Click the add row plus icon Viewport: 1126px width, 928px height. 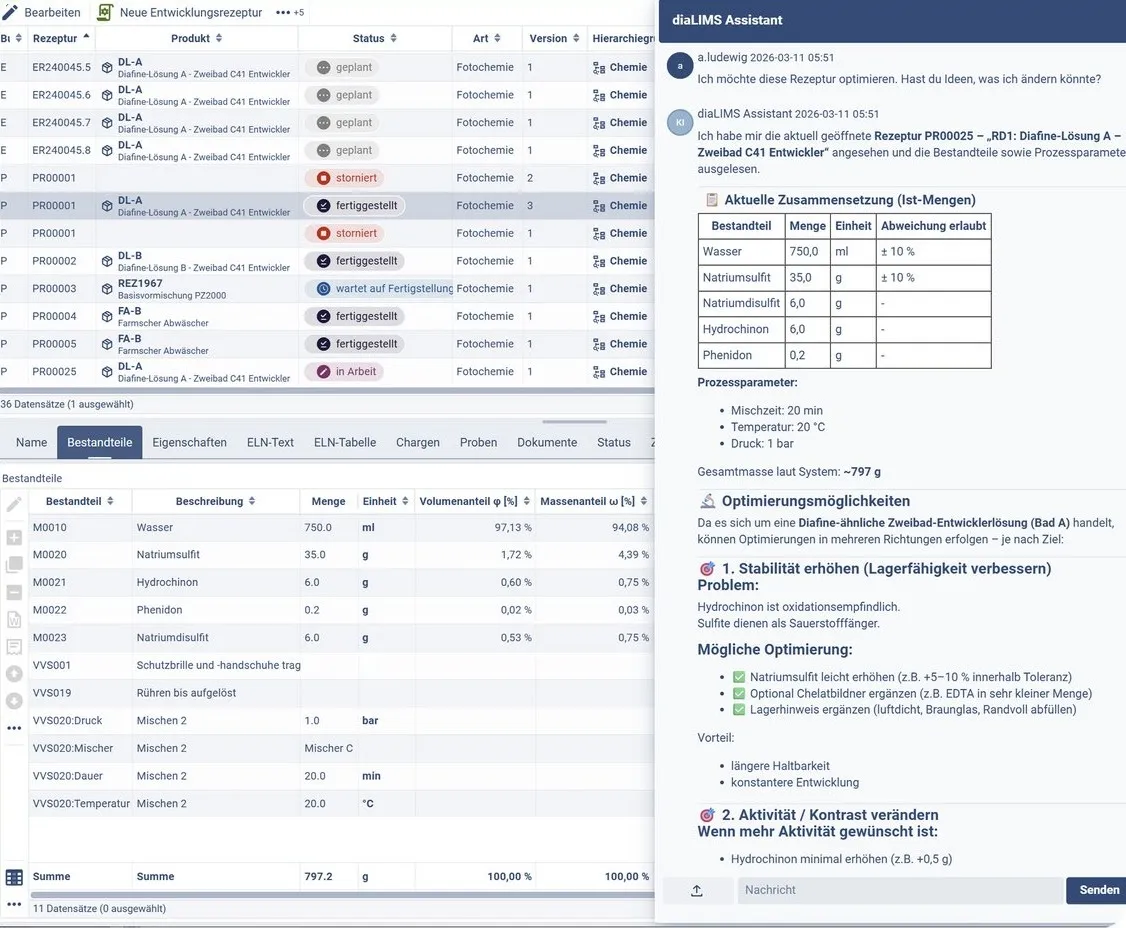tap(14, 537)
